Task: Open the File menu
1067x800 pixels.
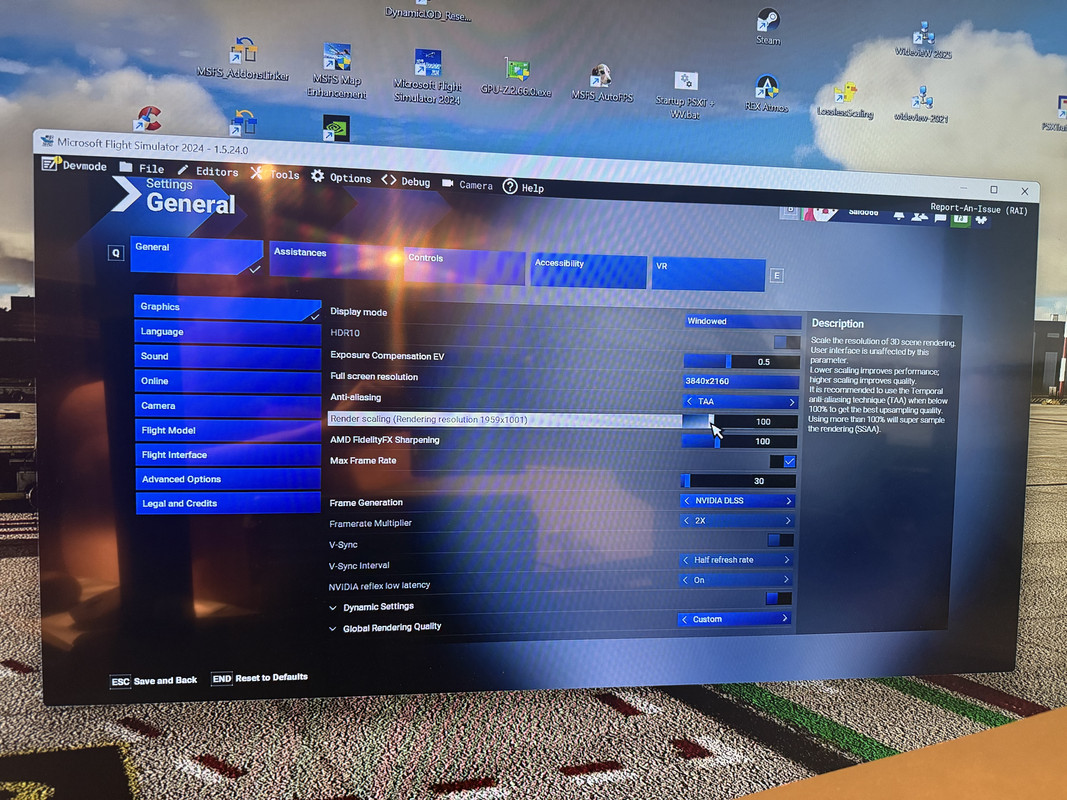Action: click(142, 168)
